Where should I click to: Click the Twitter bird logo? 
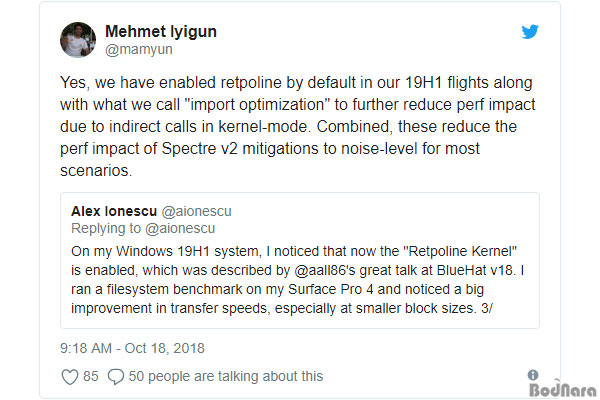pos(530,31)
